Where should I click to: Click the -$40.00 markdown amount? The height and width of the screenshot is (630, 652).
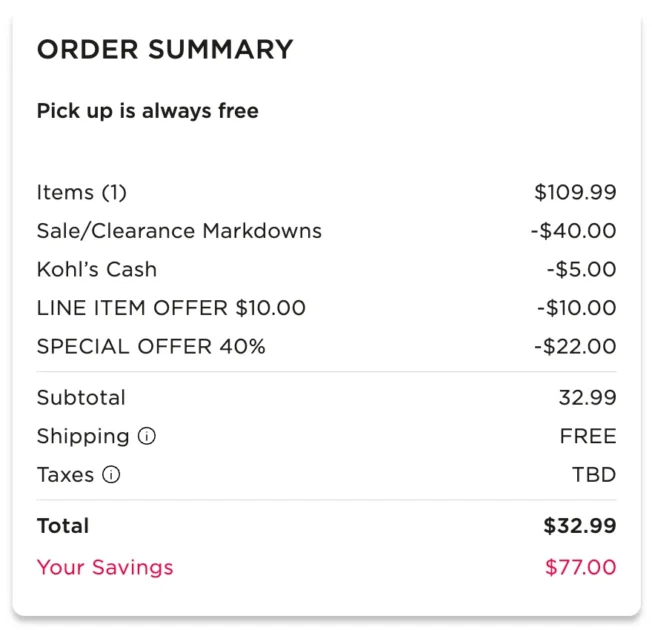coord(573,231)
